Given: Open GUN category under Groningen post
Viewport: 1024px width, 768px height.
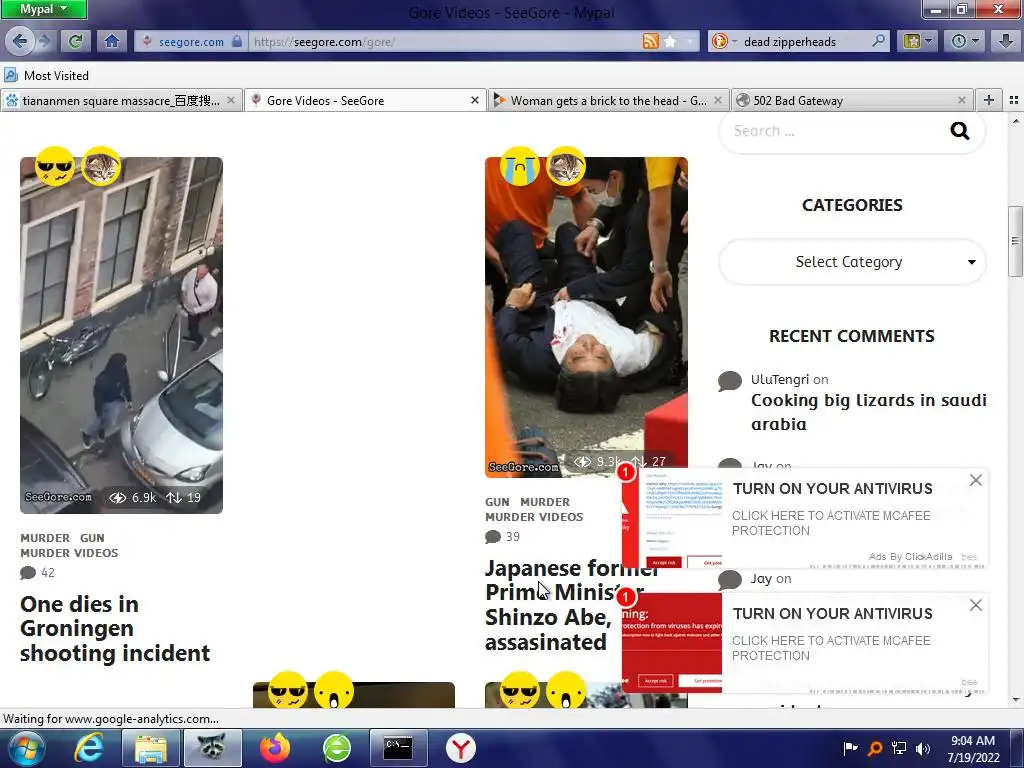Looking at the screenshot, I should pyautogui.click(x=92, y=538).
